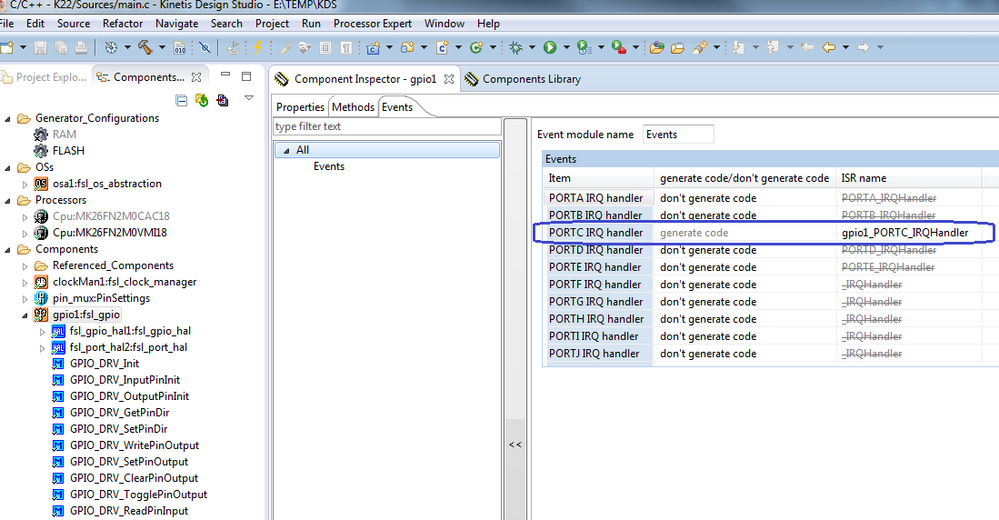Open the Components view menu dropdown
This screenshot has height=520, width=999.
pyautogui.click(x=249, y=98)
